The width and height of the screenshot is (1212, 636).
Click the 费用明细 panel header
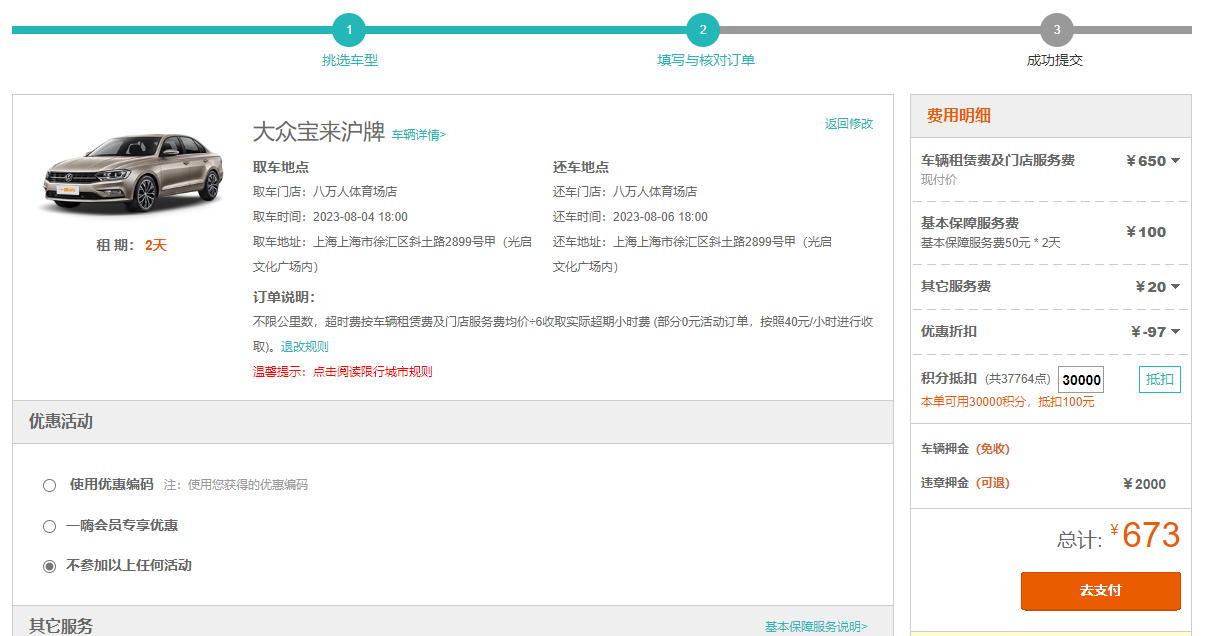click(1051, 116)
